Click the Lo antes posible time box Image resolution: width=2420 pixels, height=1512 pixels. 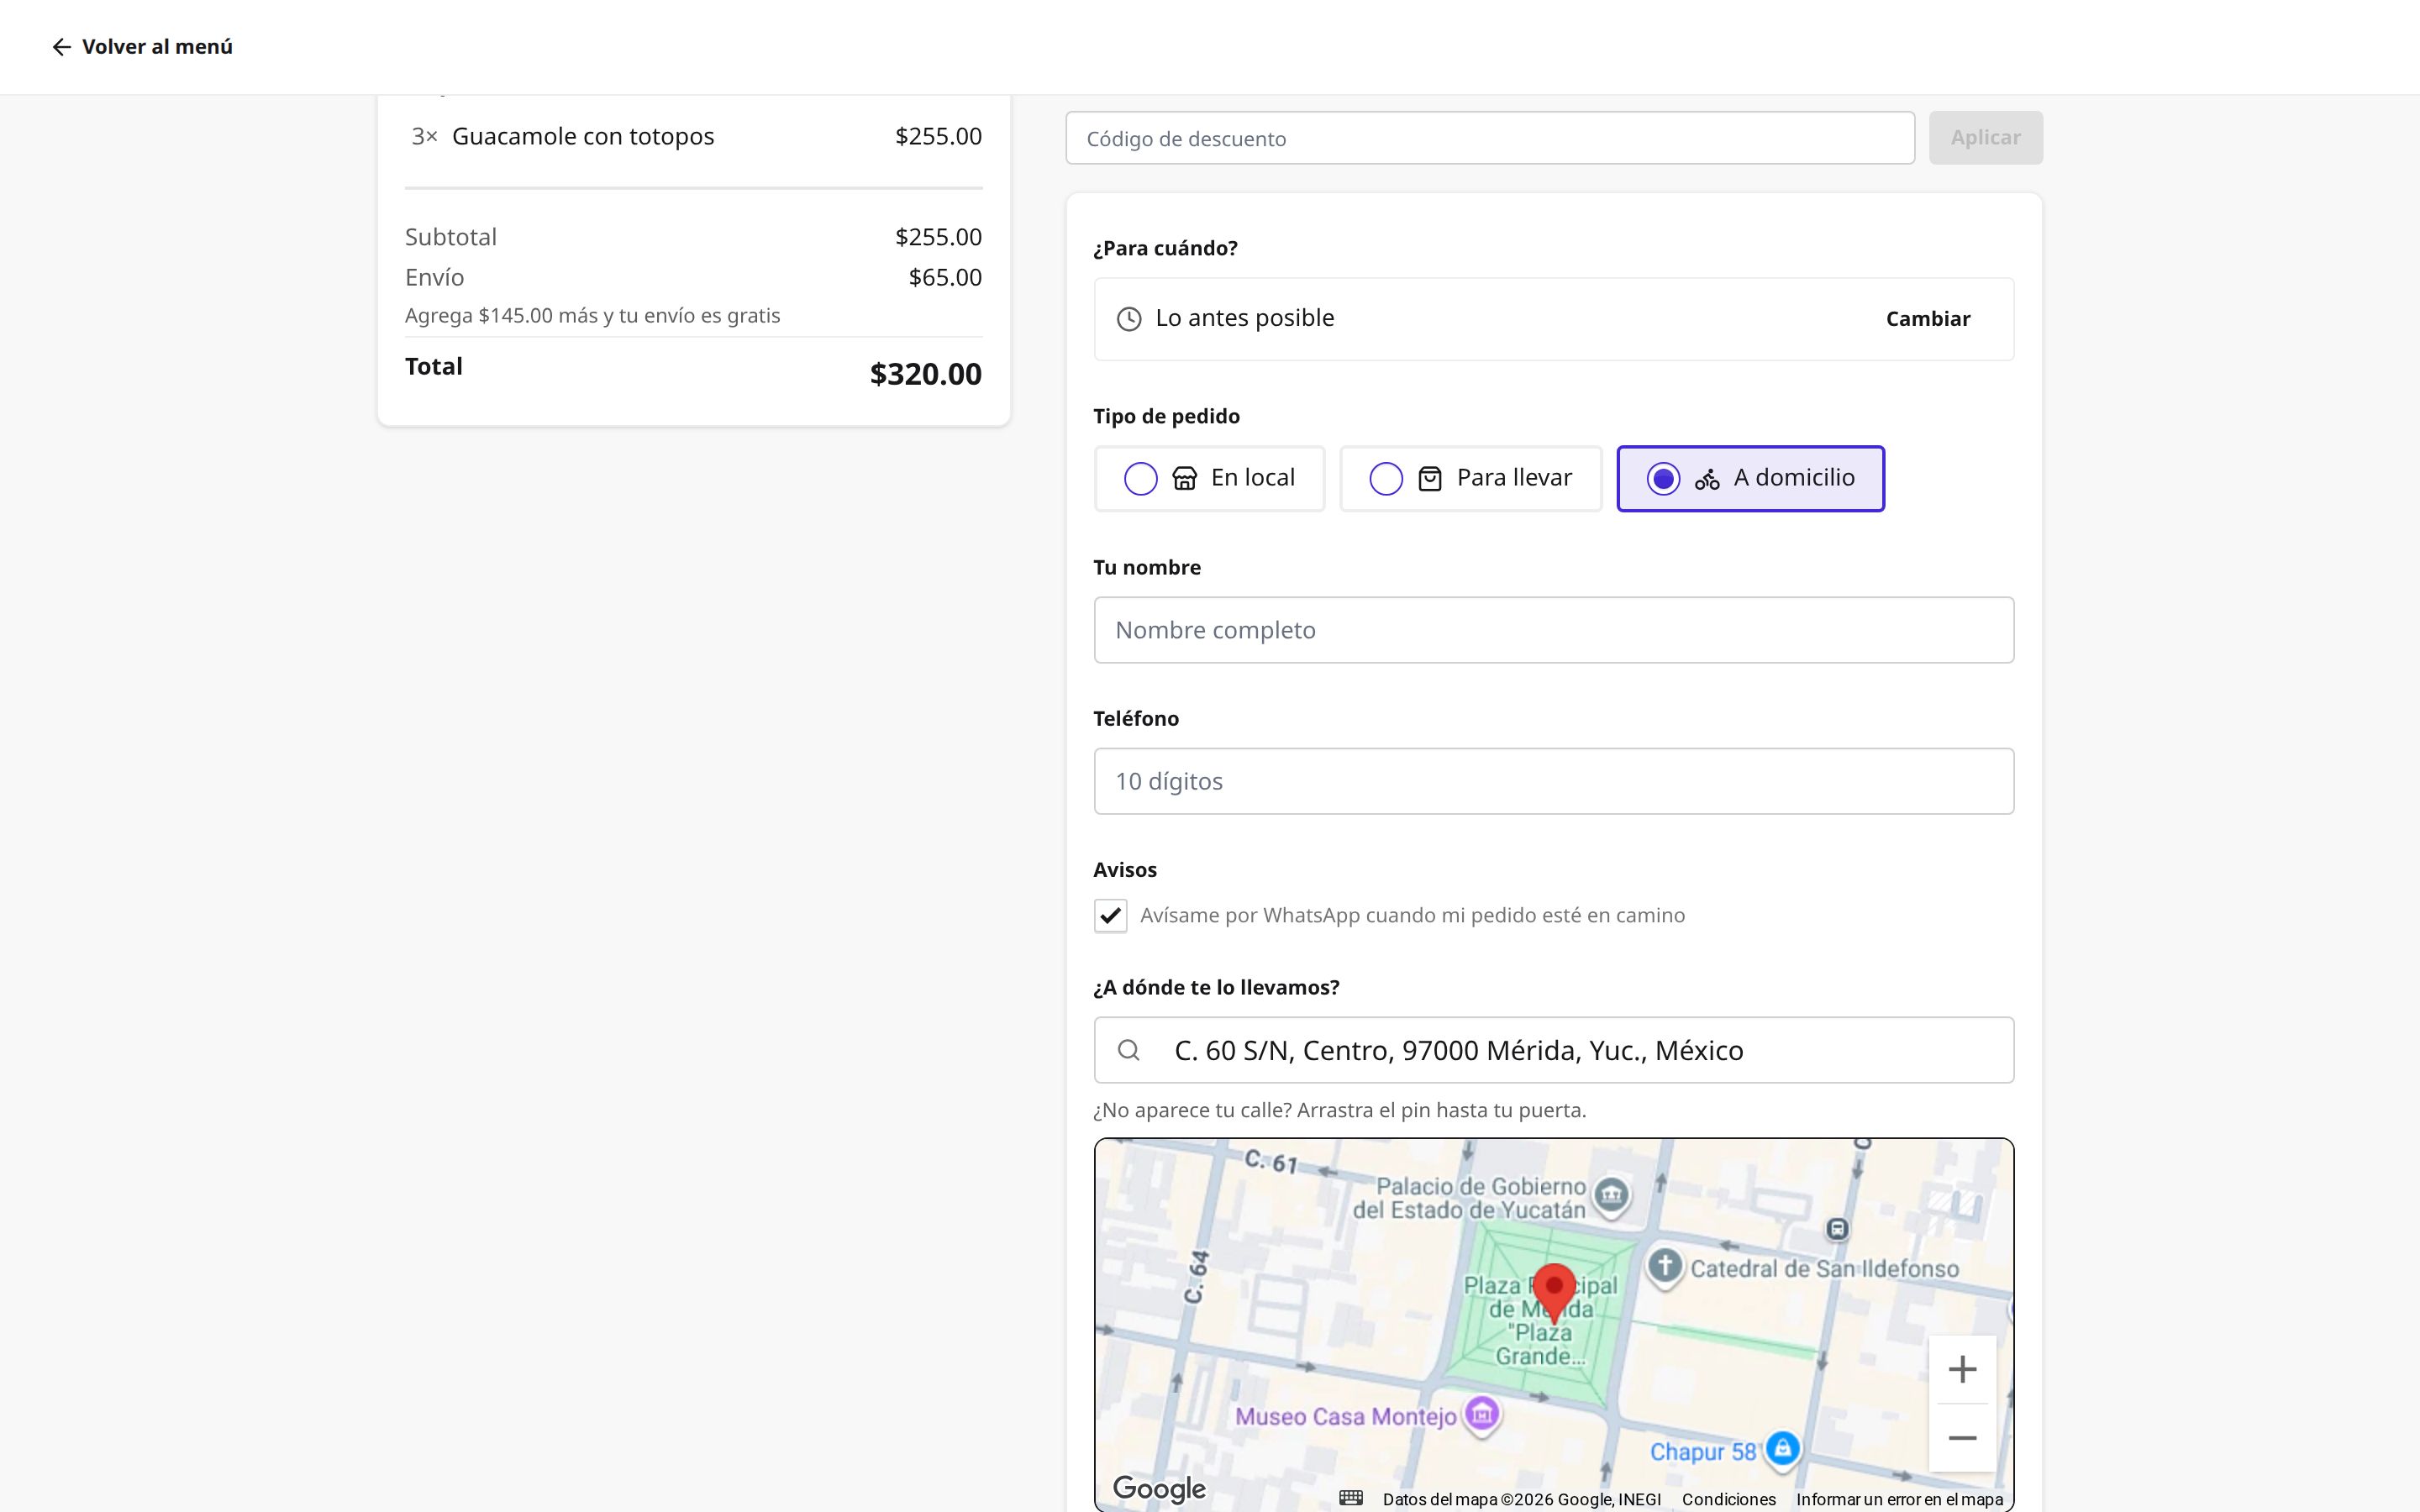[1553, 319]
